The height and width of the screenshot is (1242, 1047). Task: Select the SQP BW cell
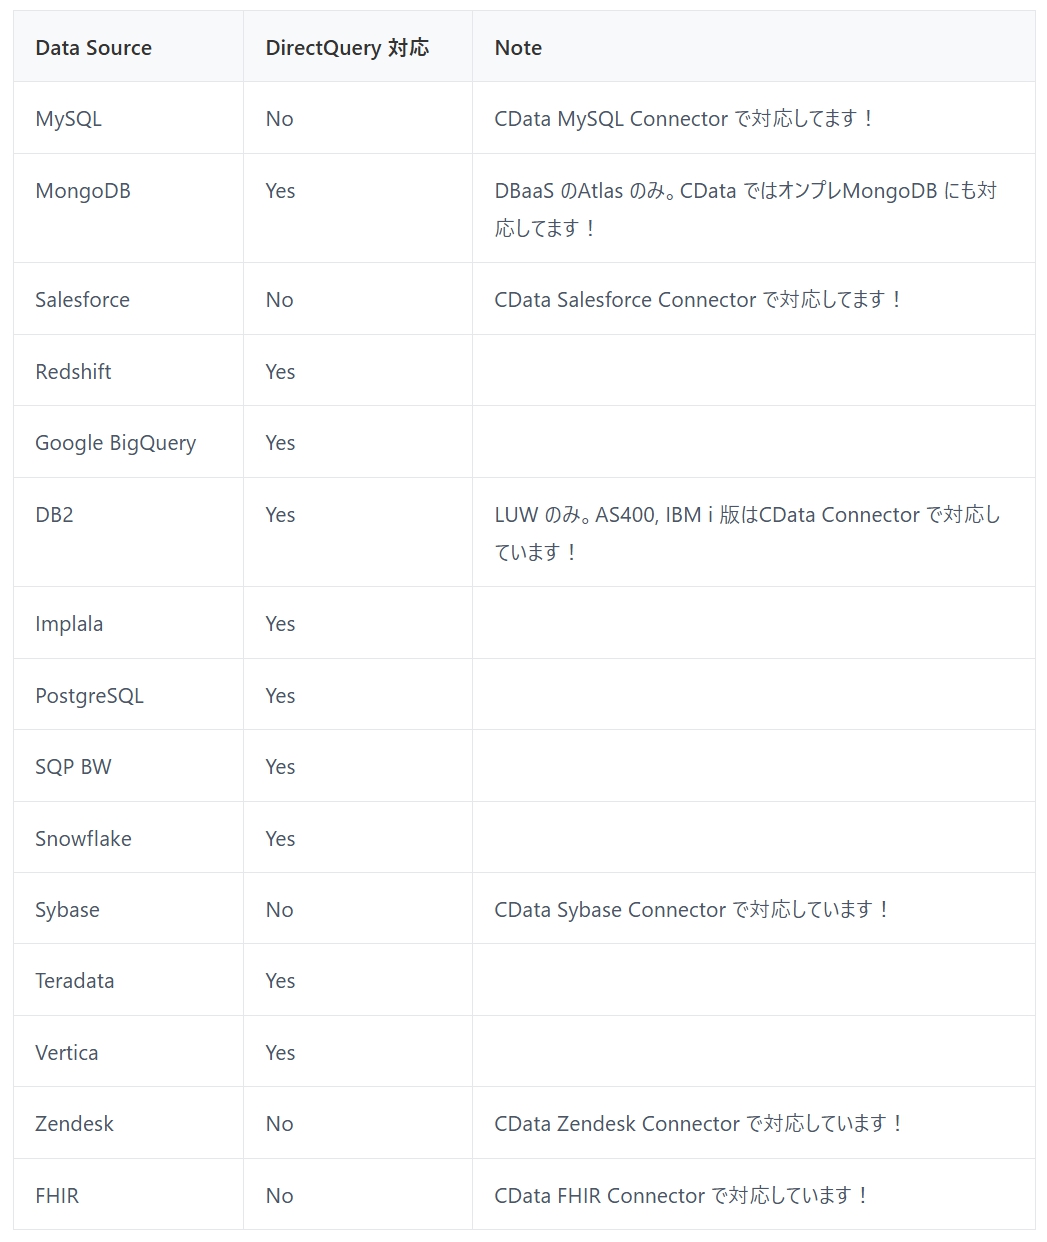pyautogui.click(x=73, y=767)
